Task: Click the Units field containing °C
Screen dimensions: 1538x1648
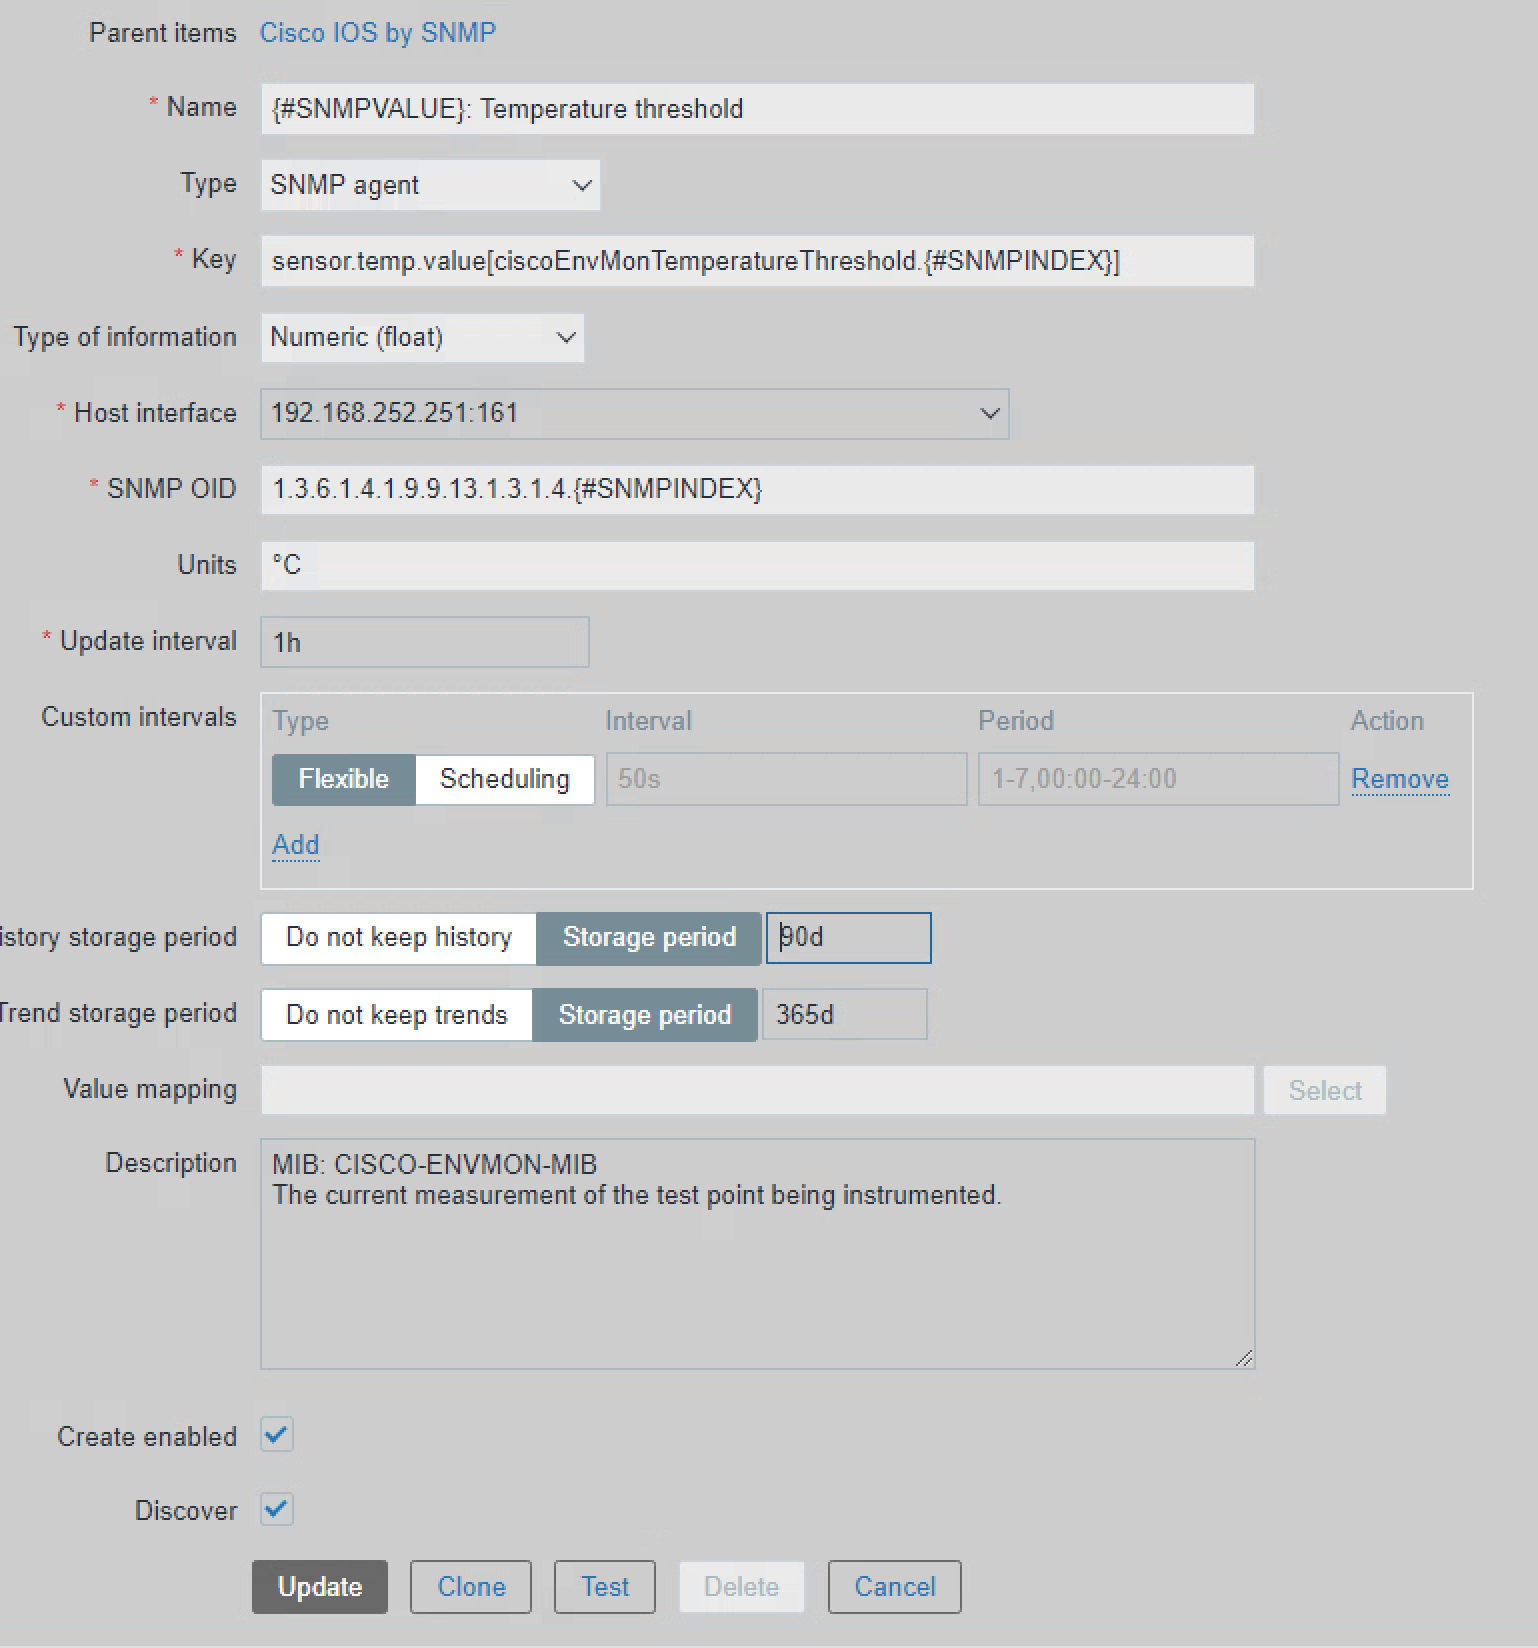Action: (756, 566)
